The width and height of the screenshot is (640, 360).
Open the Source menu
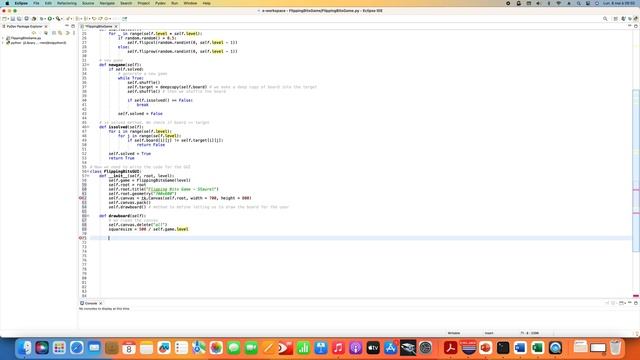click(88, 3)
